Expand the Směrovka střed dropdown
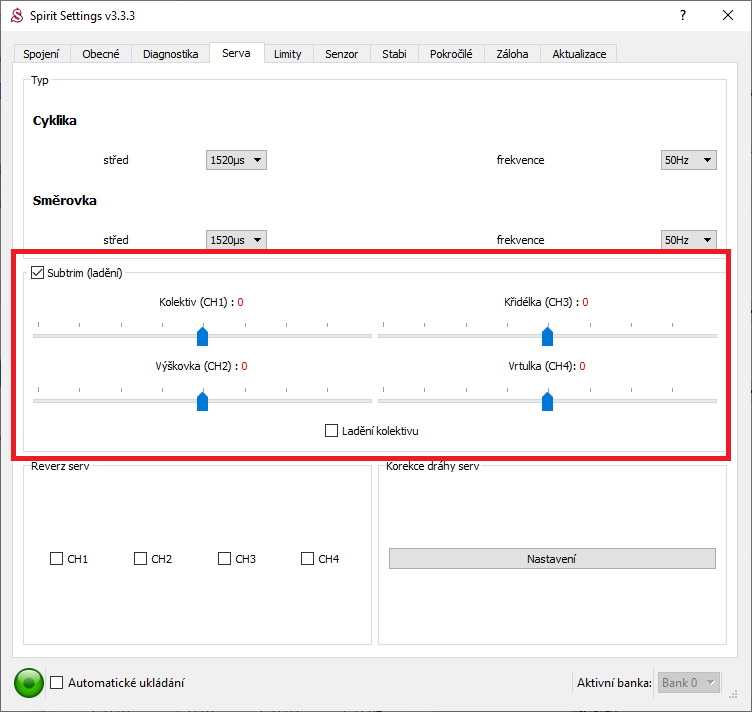The height and width of the screenshot is (712, 752). click(236, 240)
